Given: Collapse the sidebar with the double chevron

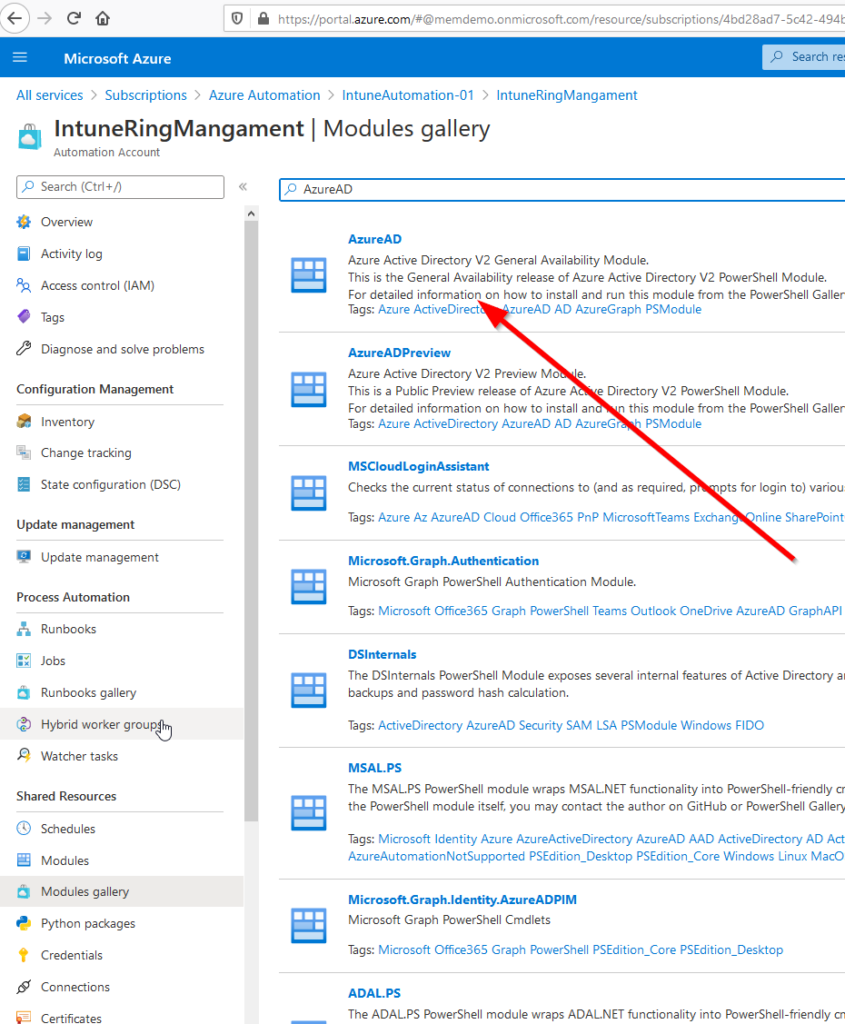Looking at the screenshot, I should pyautogui.click(x=243, y=187).
